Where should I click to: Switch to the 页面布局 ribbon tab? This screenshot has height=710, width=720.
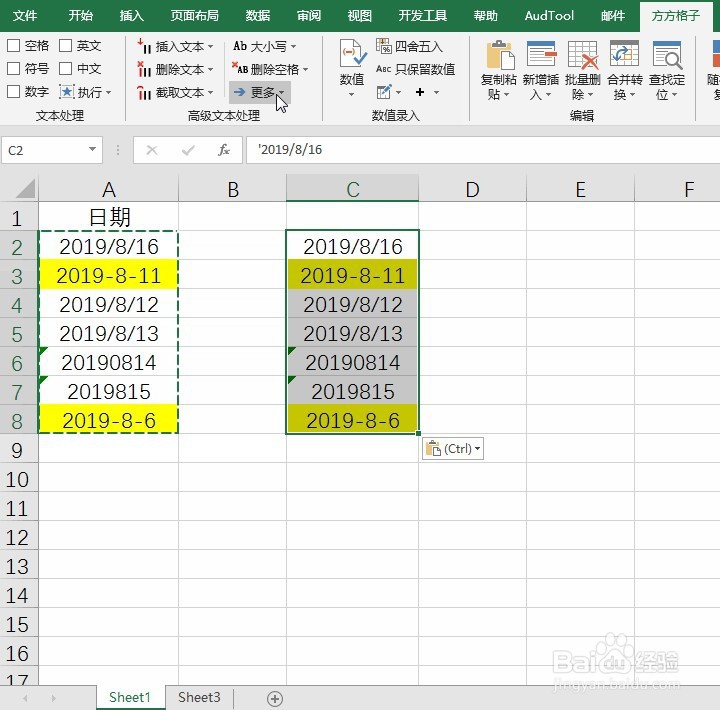[x=195, y=16]
